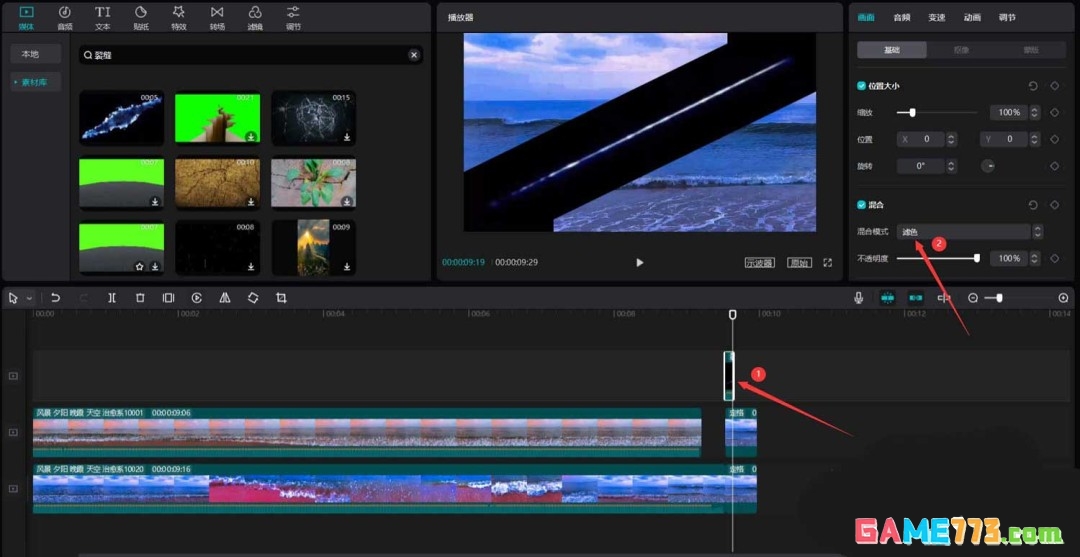The width and height of the screenshot is (1080, 557).
Task: Toggle the top track visibility icon
Action: (x=13, y=376)
